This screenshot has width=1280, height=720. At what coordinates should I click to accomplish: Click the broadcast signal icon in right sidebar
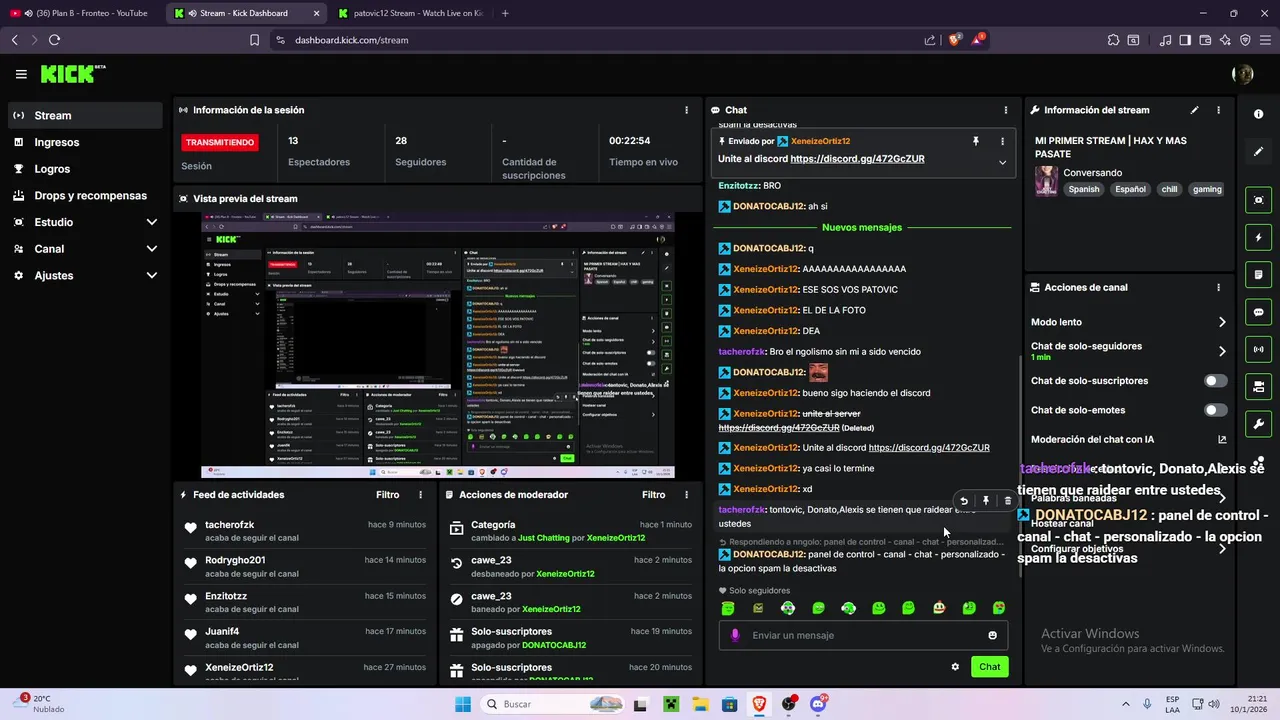tap(1258, 349)
